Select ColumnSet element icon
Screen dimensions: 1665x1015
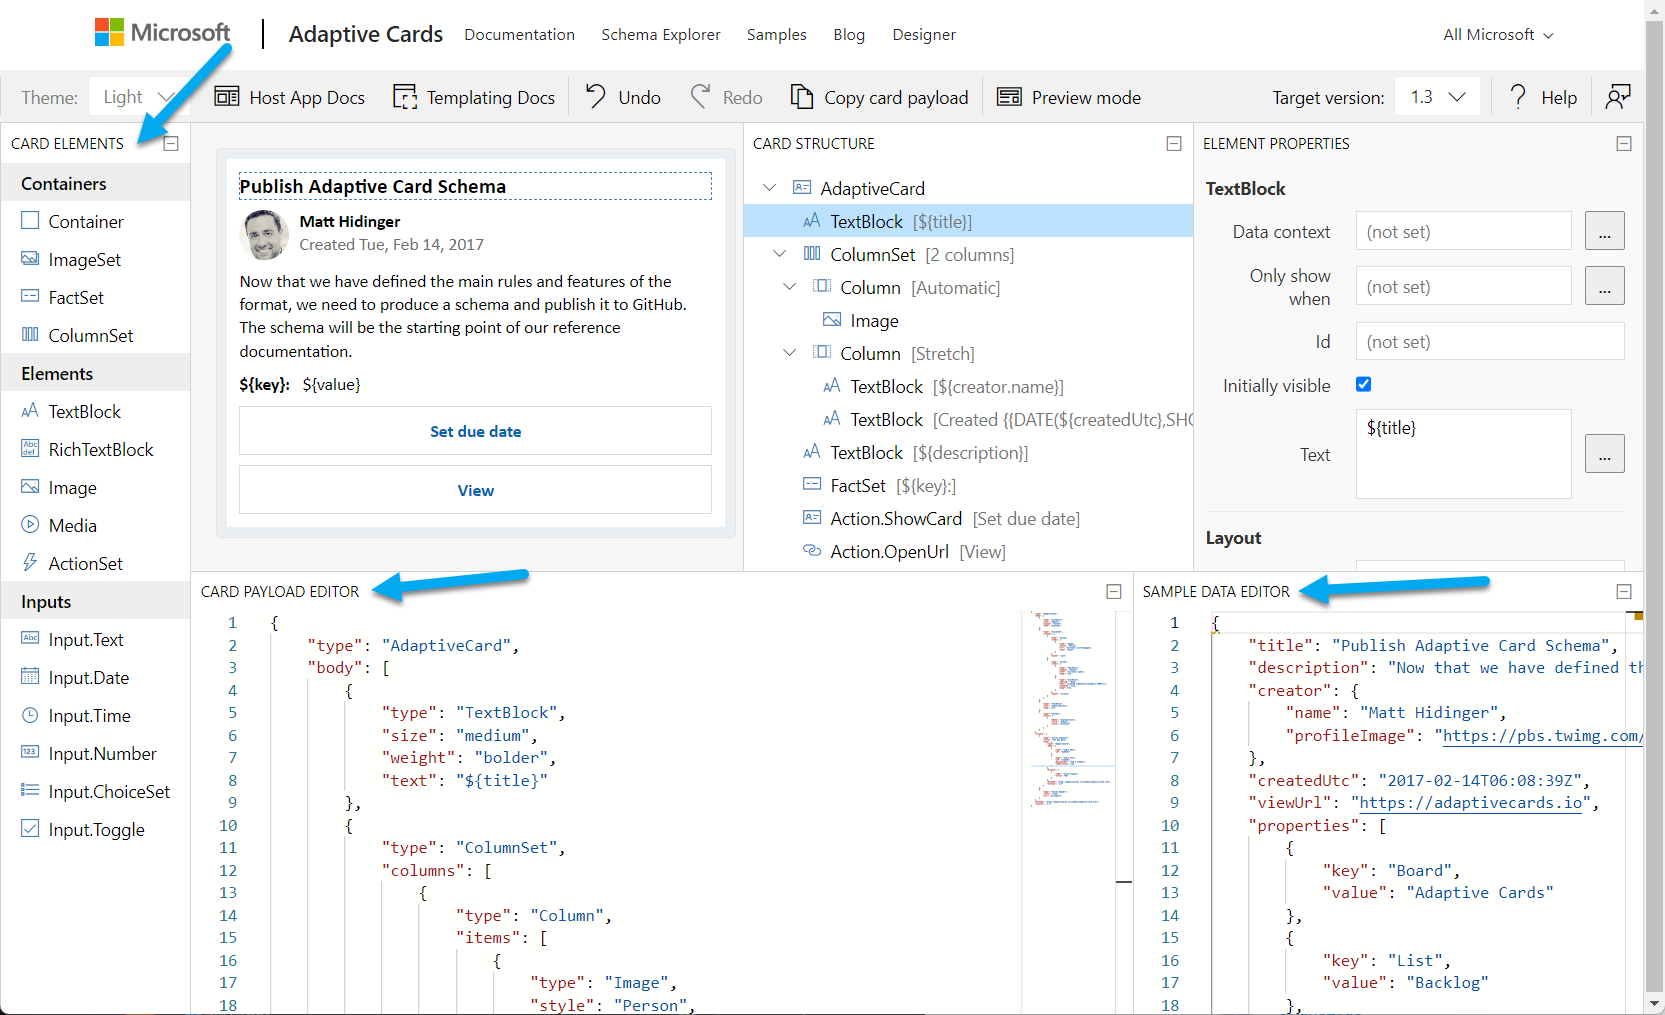(30, 335)
